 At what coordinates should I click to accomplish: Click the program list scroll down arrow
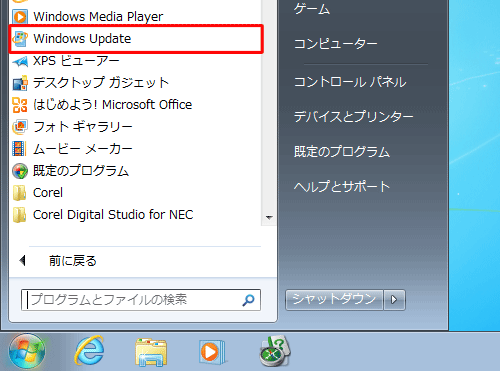click(x=269, y=218)
